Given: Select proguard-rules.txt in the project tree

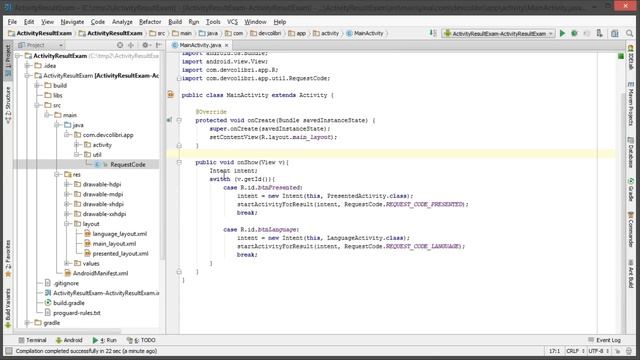Looking at the screenshot, I should tap(77, 313).
